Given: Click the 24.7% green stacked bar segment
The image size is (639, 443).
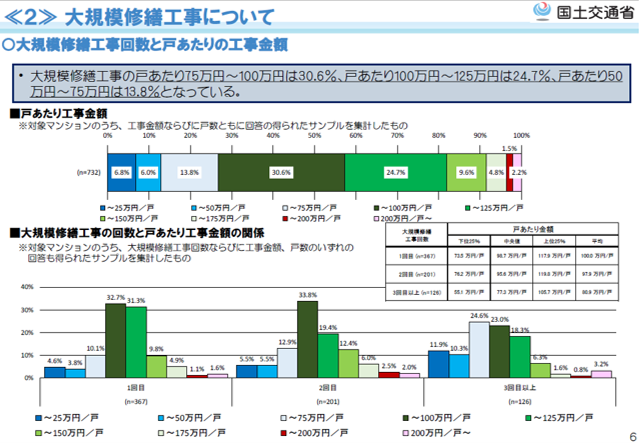Looking at the screenshot, I should click(395, 172).
